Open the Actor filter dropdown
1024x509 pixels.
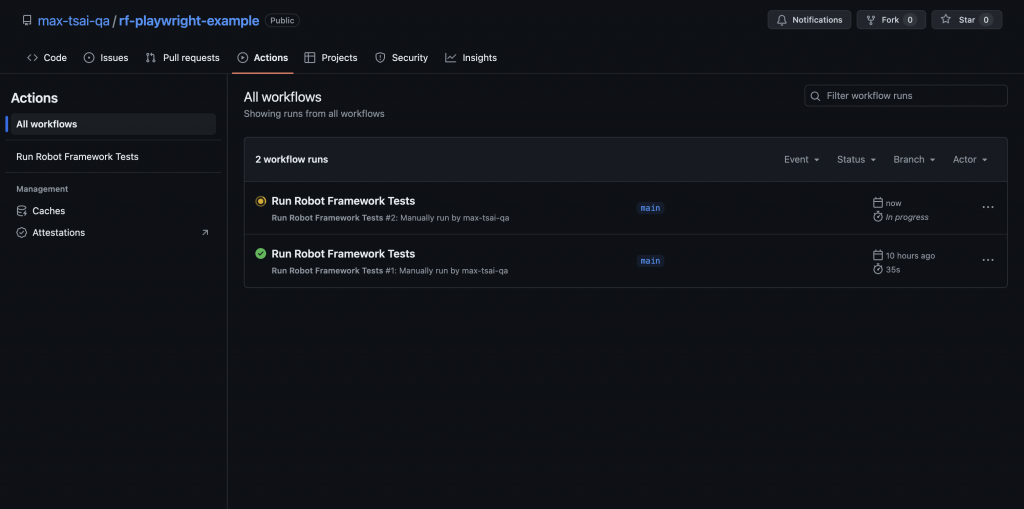click(970, 160)
